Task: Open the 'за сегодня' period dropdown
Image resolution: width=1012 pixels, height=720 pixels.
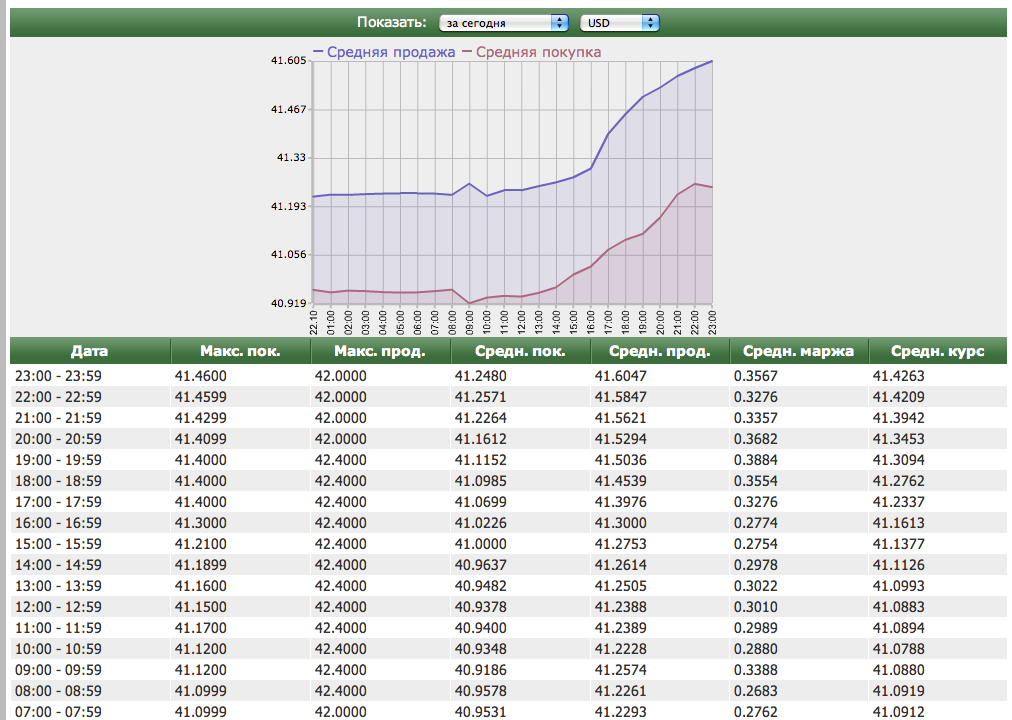Action: point(503,22)
